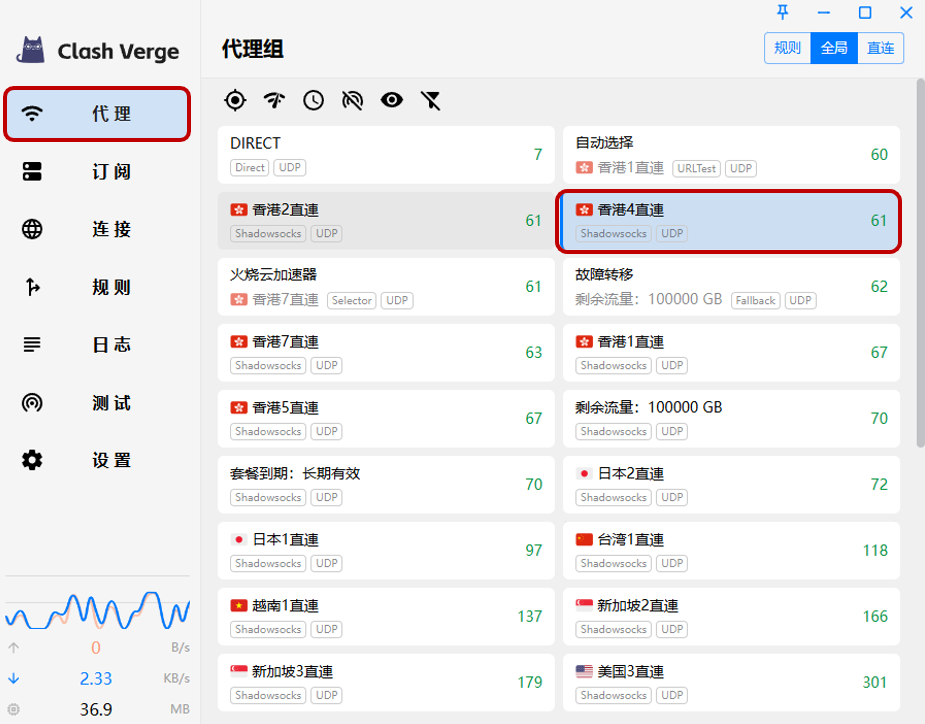Select the 香港2直連 proxy node
Screen dimensions: 925x724
click(385, 221)
